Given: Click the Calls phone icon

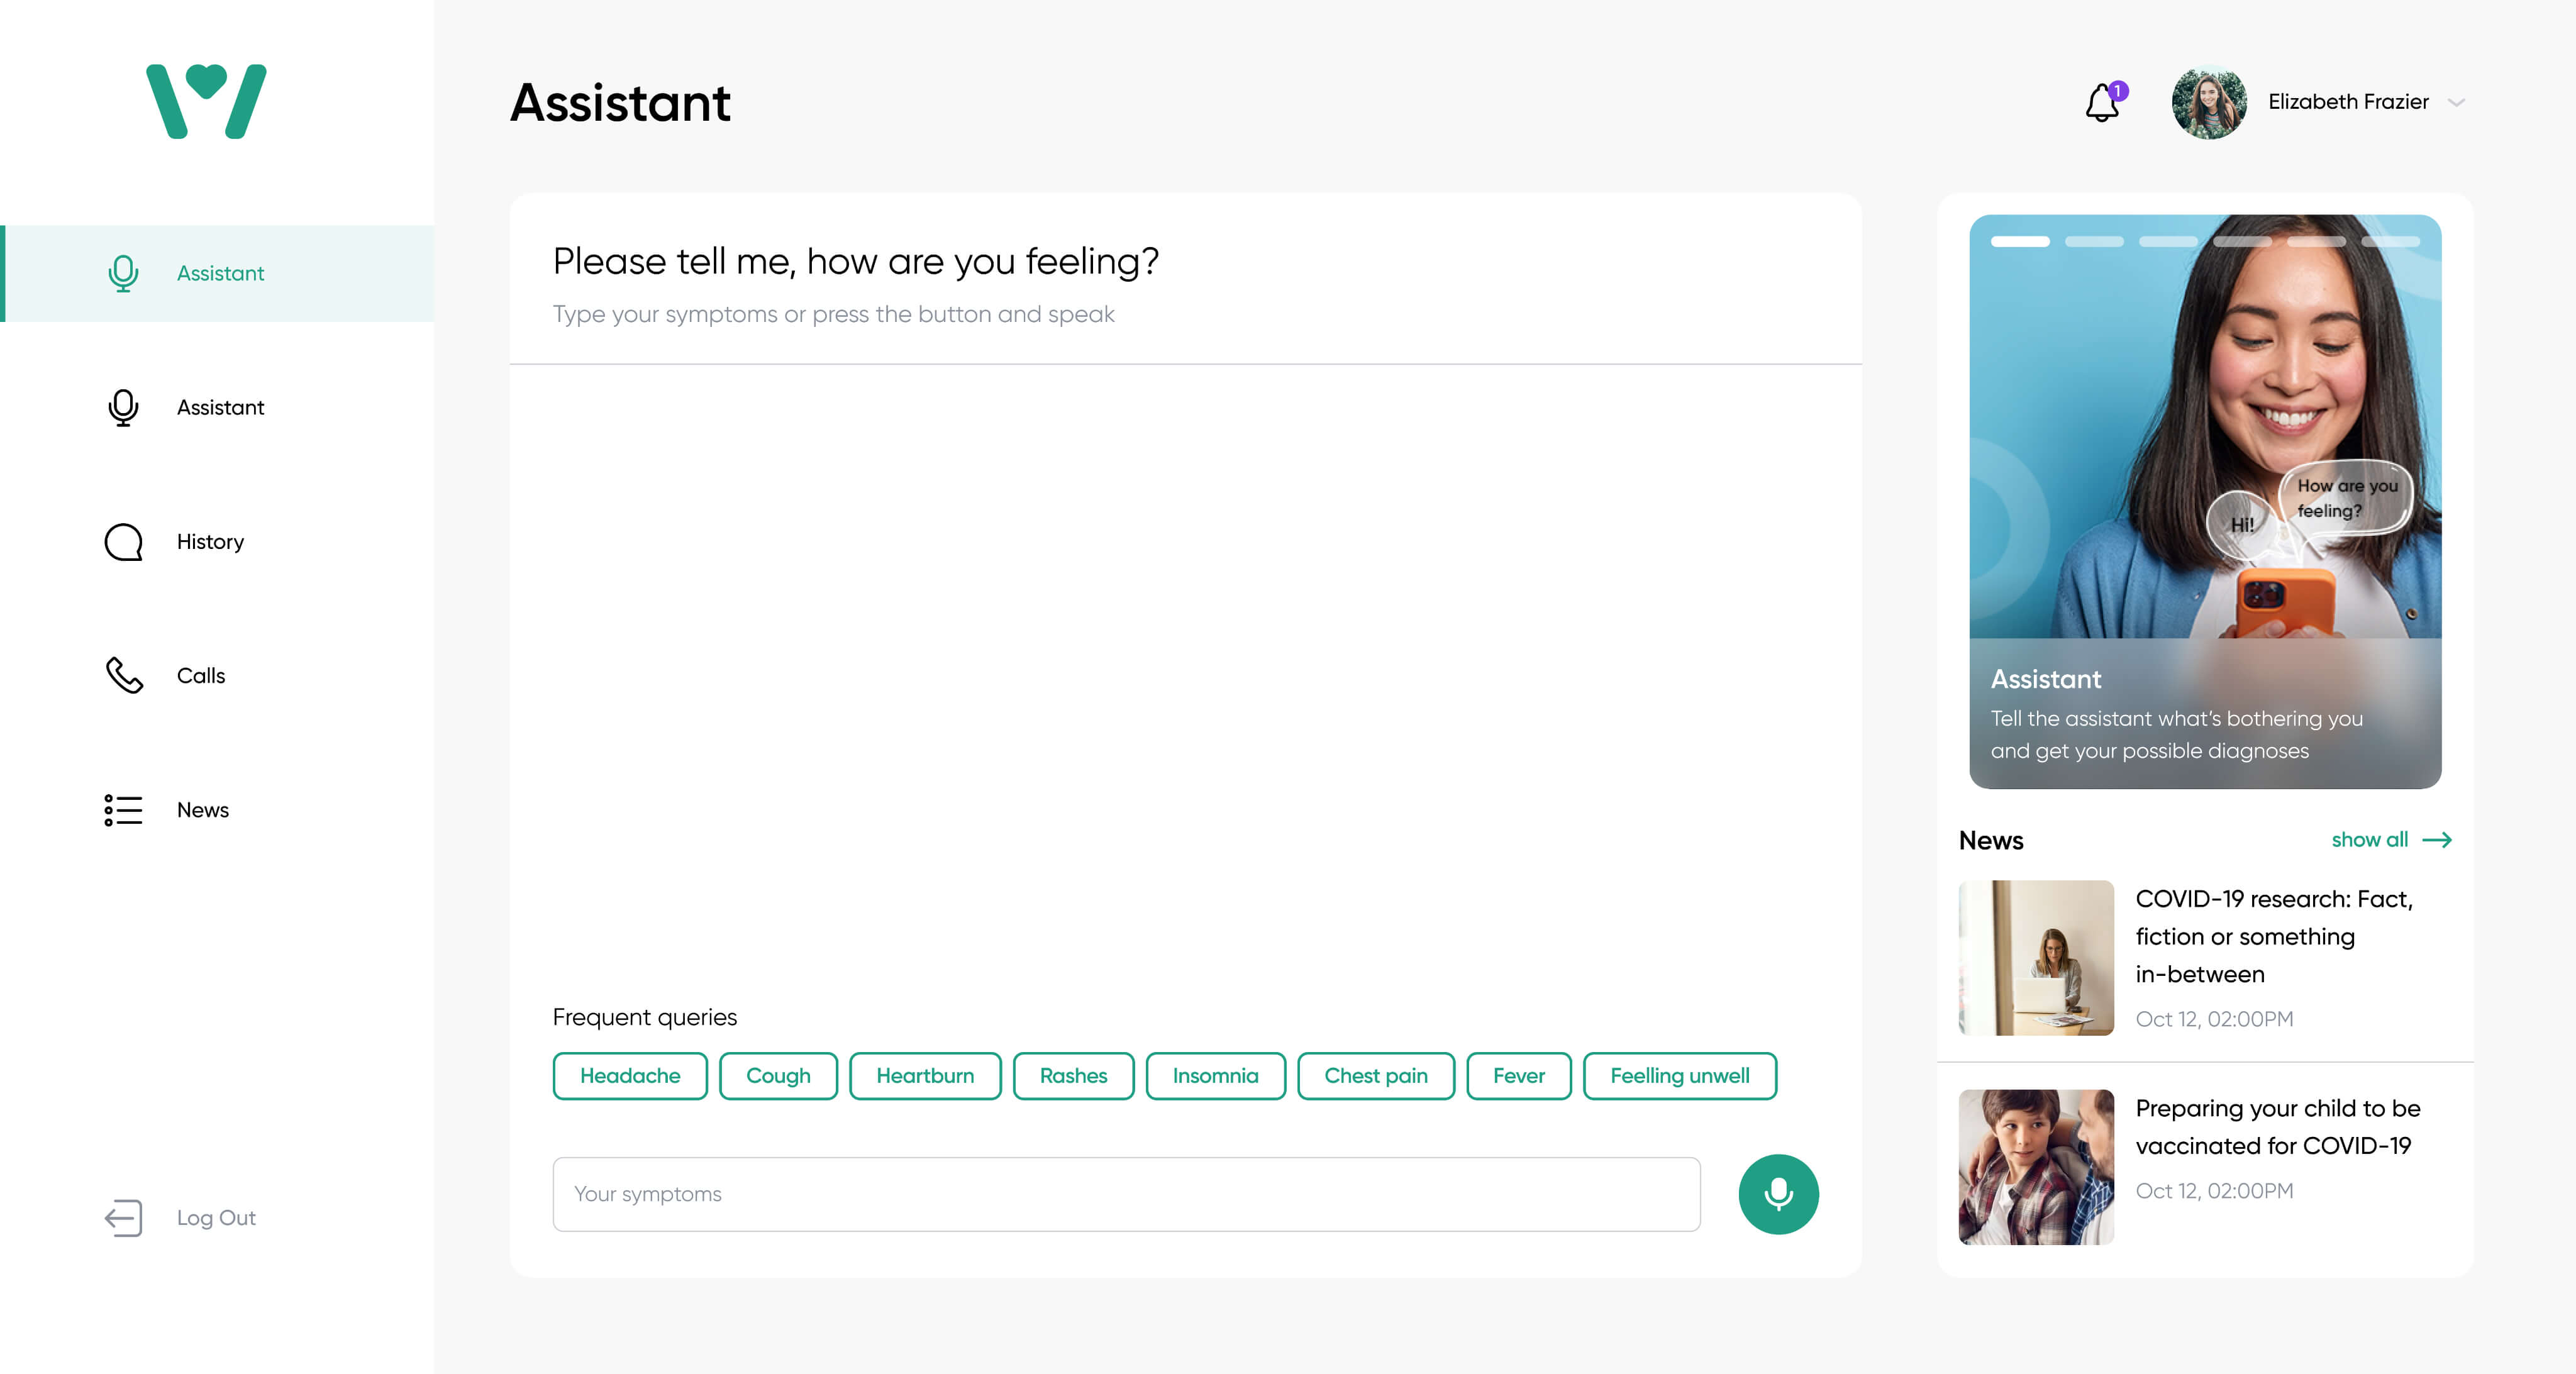Looking at the screenshot, I should [x=124, y=676].
